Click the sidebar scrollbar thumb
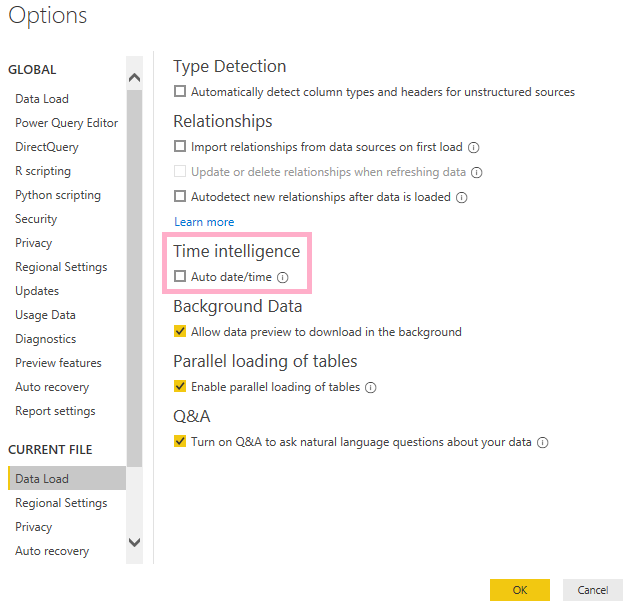Screen dimensions: 635x607 (x=134, y=278)
